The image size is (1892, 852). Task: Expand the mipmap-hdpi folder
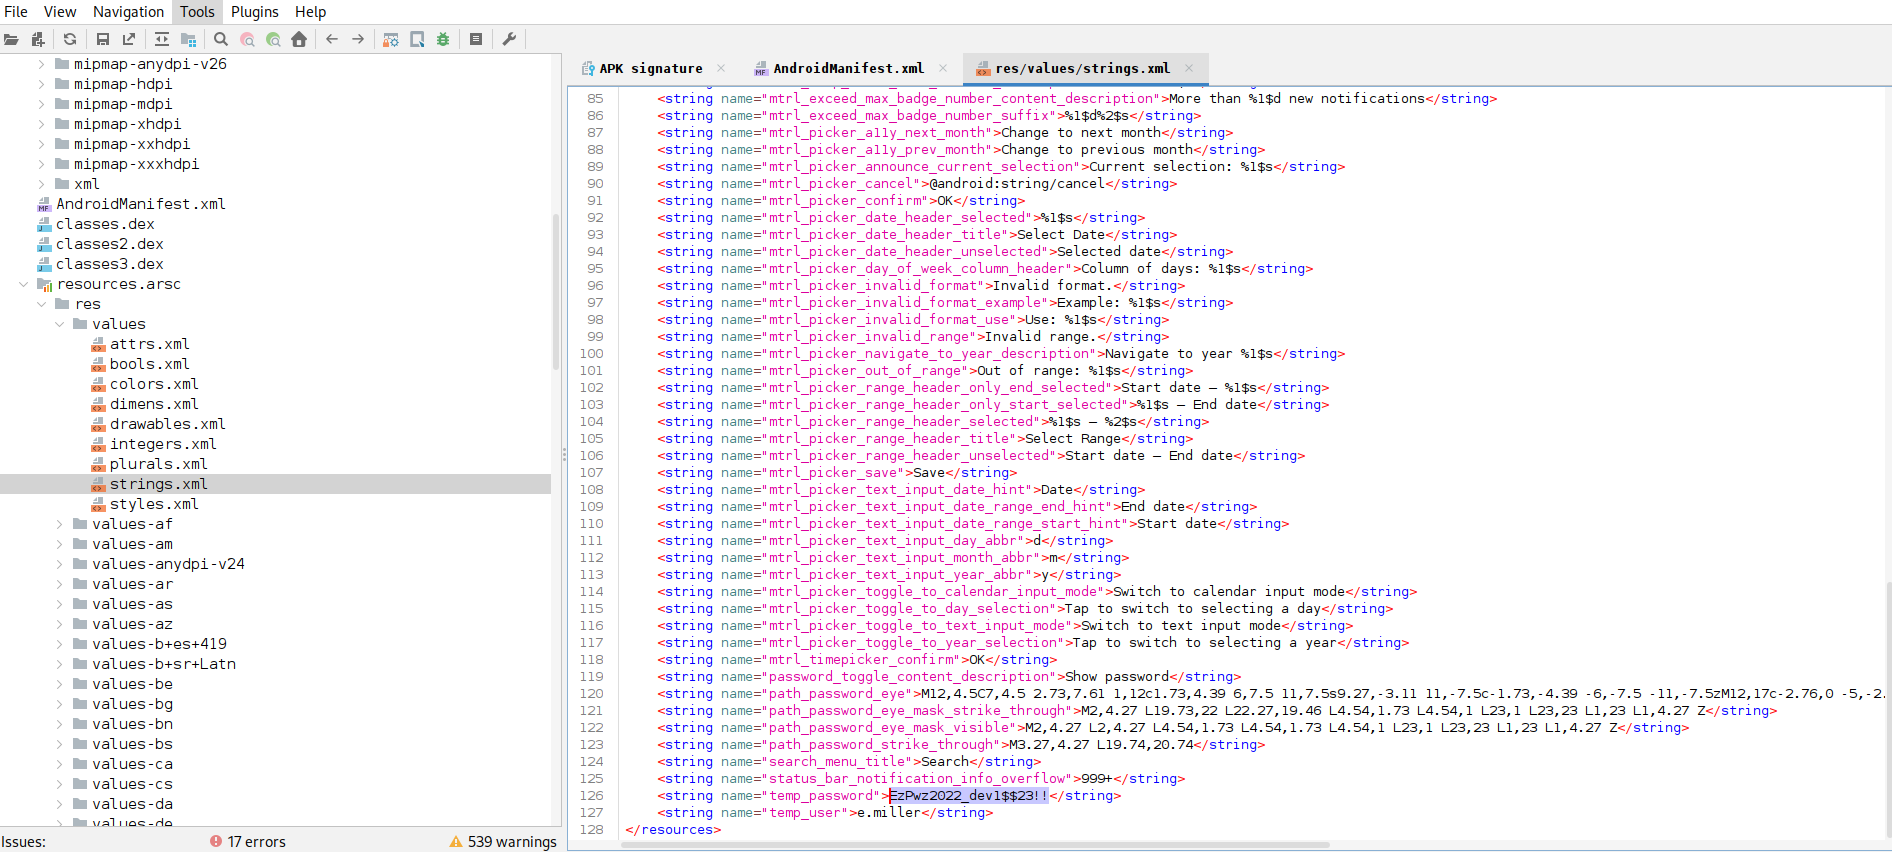pyautogui.click(x=41, y=84)
